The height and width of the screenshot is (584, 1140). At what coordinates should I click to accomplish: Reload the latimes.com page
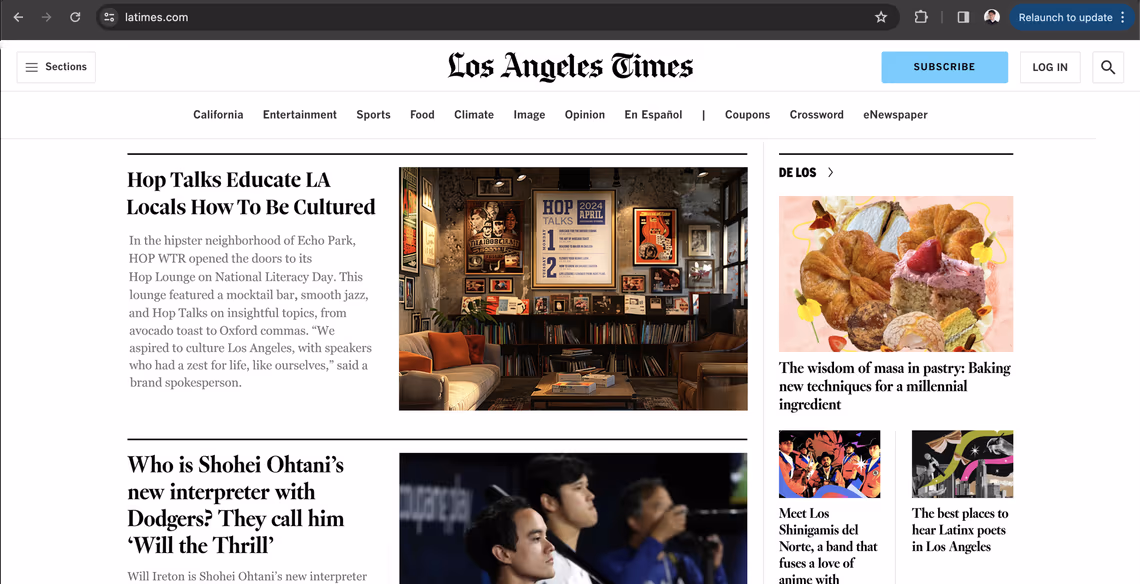75,17
